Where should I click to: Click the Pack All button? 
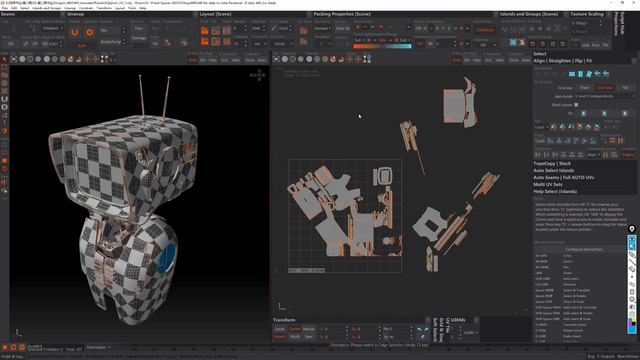342,29
